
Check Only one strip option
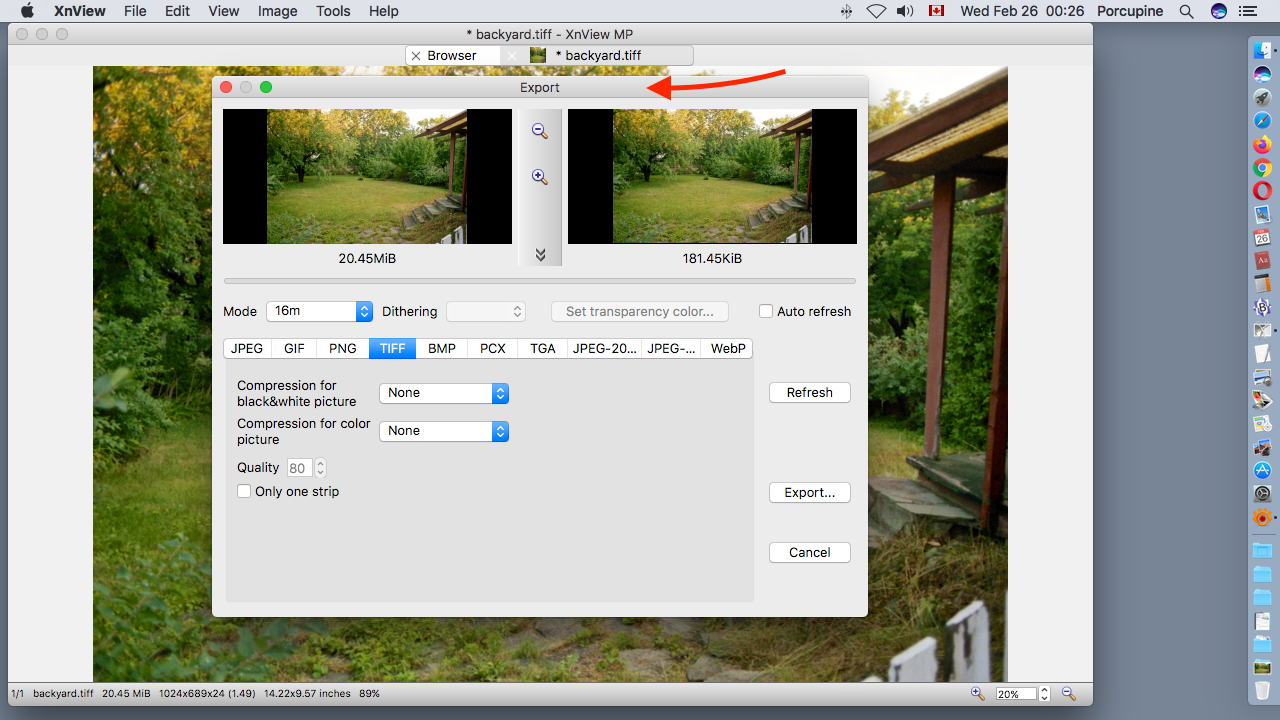[x=244, y=491]
